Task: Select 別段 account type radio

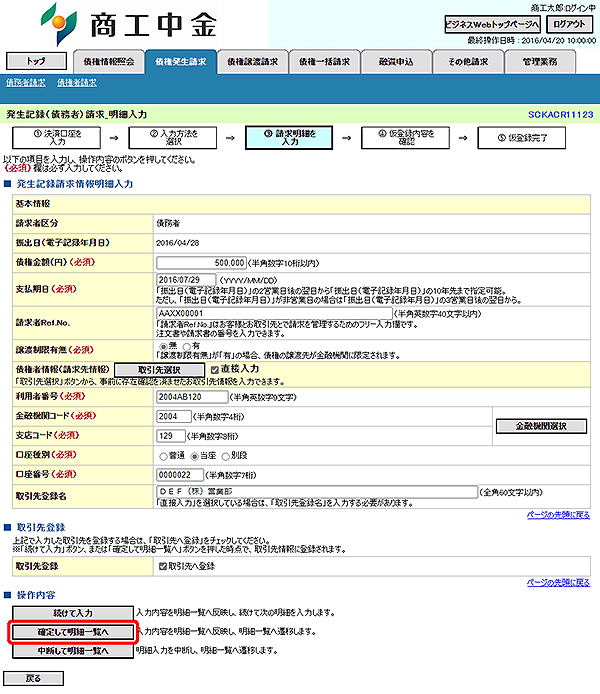Action: point(226,456)
